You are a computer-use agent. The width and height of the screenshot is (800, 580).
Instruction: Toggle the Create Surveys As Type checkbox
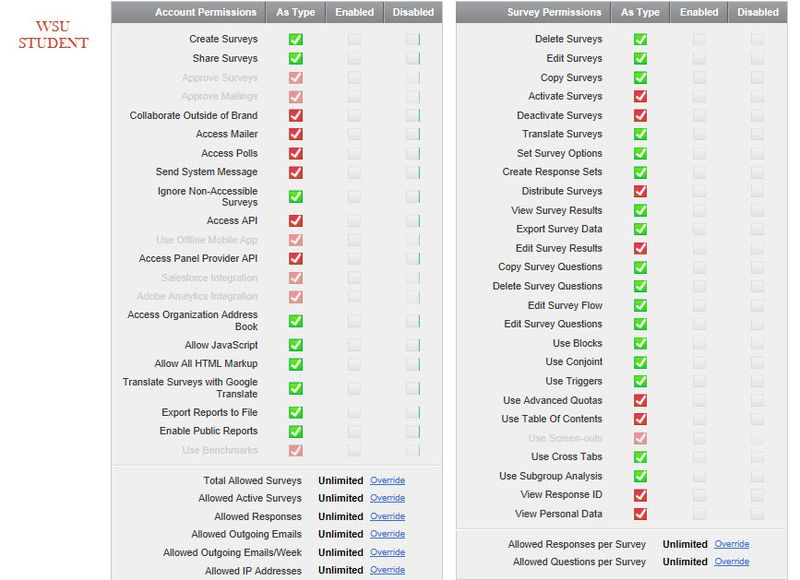coord(295,40)
